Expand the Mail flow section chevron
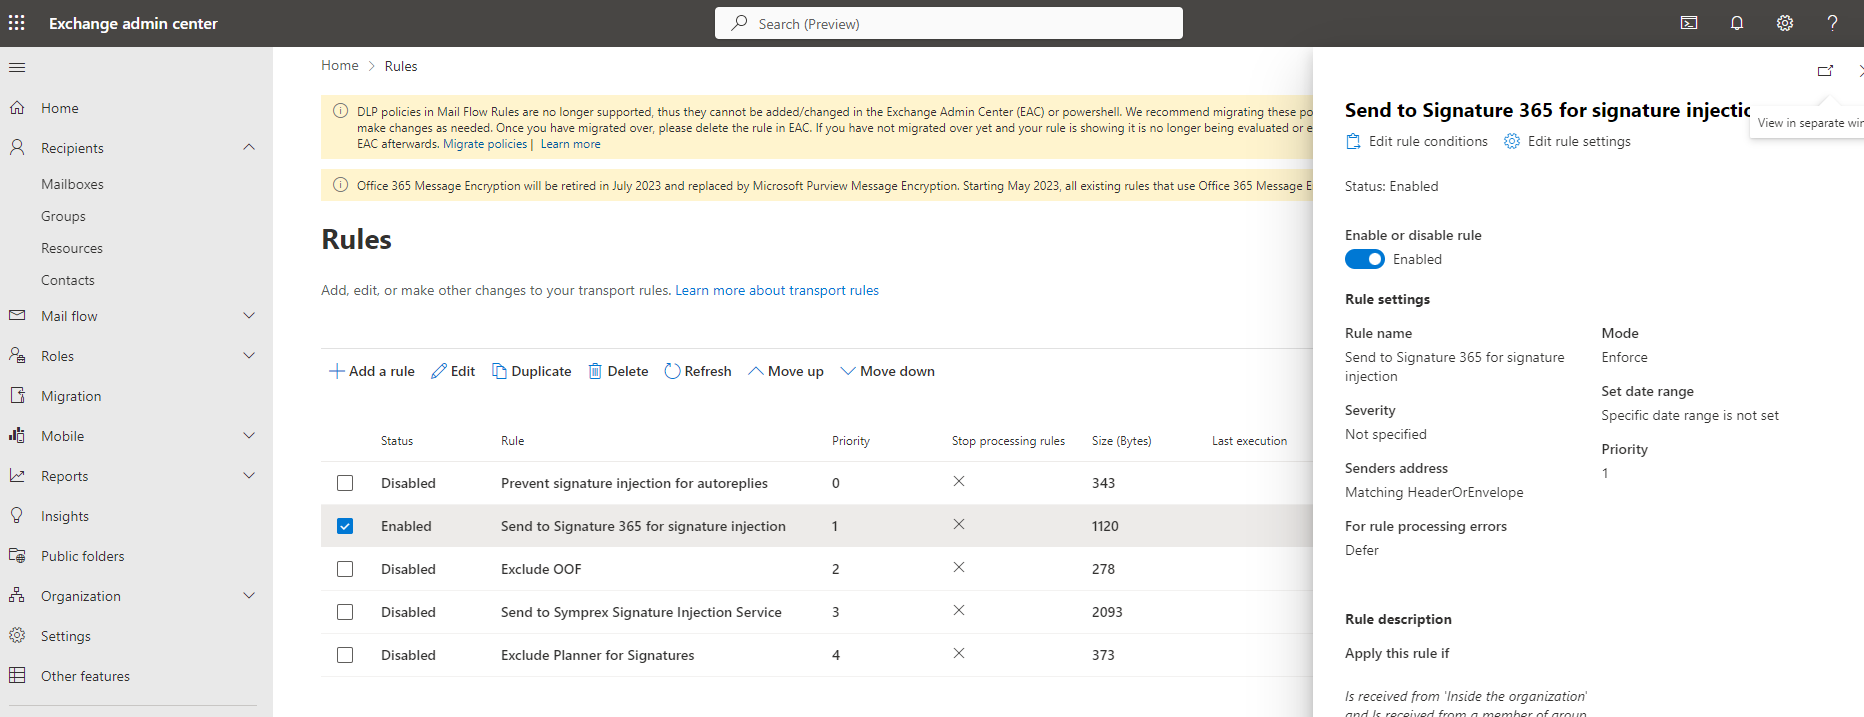 pos(249,315)
